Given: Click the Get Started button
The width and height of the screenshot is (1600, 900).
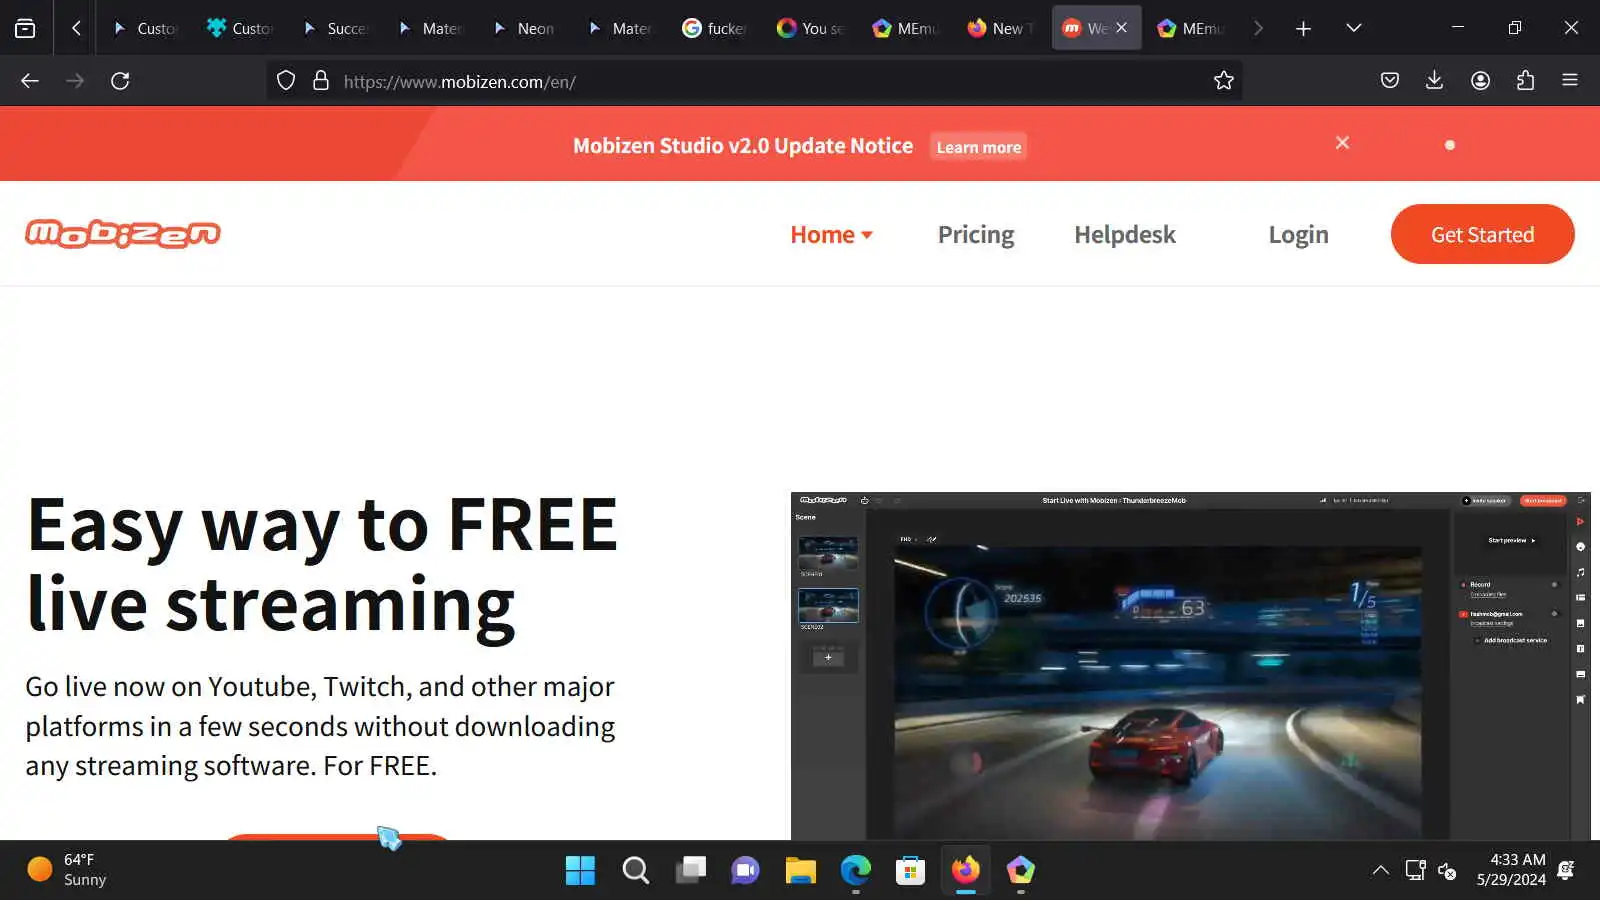Looking at the screenshot, I should 1483,234.
